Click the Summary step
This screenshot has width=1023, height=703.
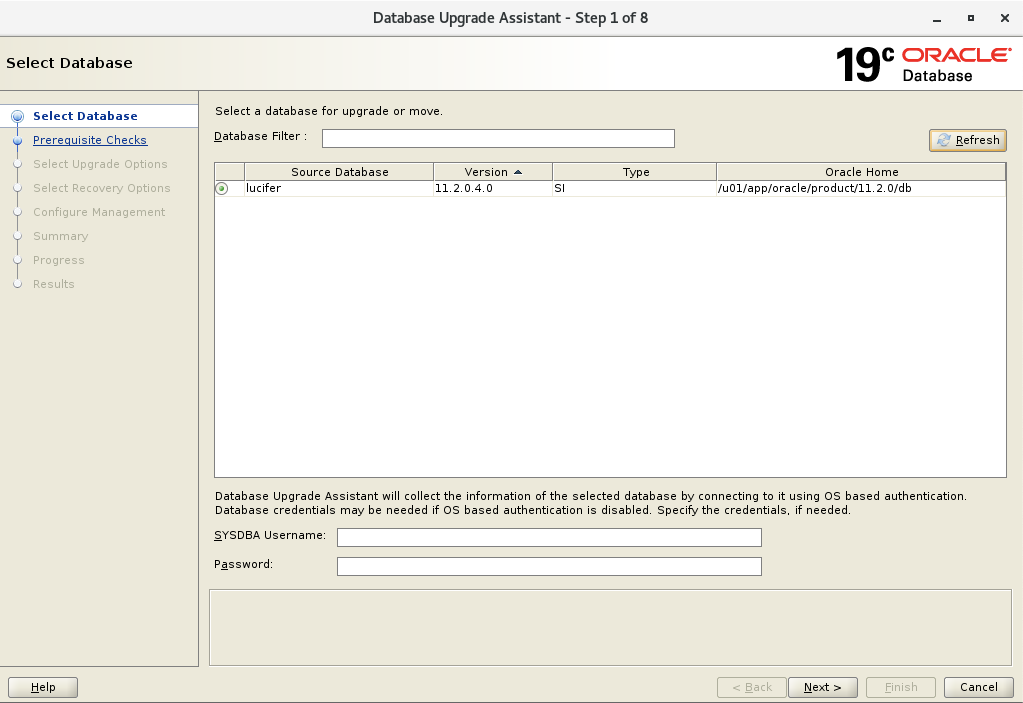(x=61, y=236)
